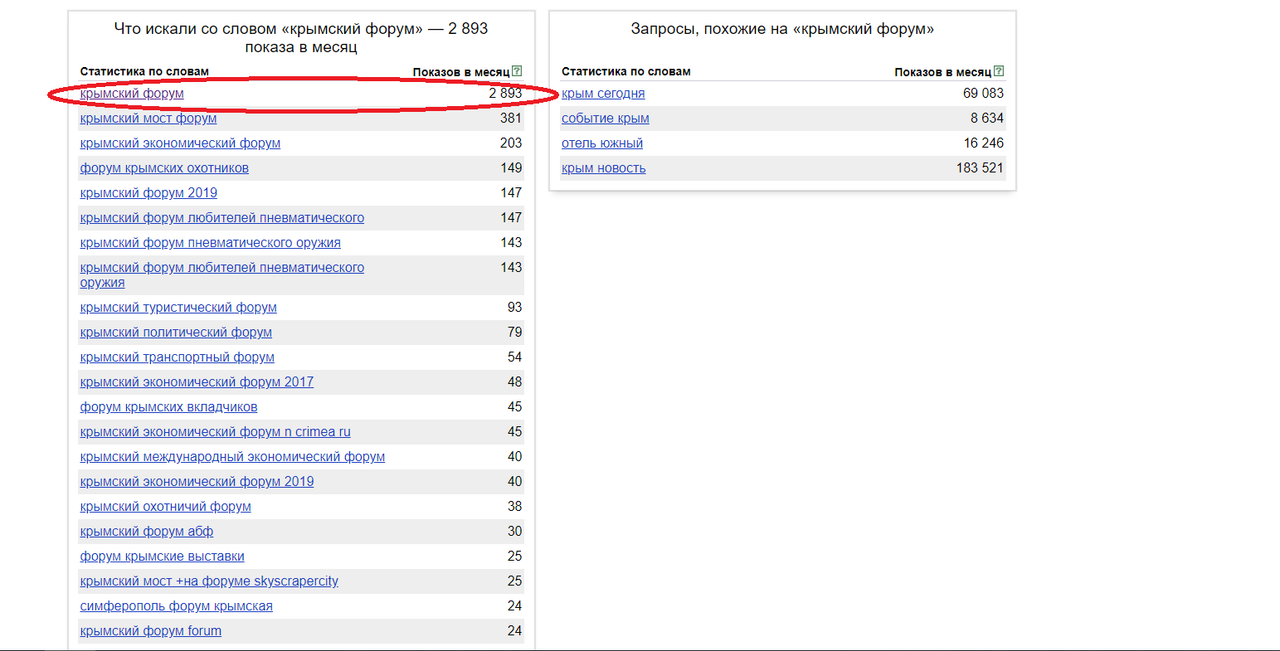The height and width of the screenshot is (651, 1280).
Task: Click the "крымский форум forum" link
Action: [x=151, y=632]
